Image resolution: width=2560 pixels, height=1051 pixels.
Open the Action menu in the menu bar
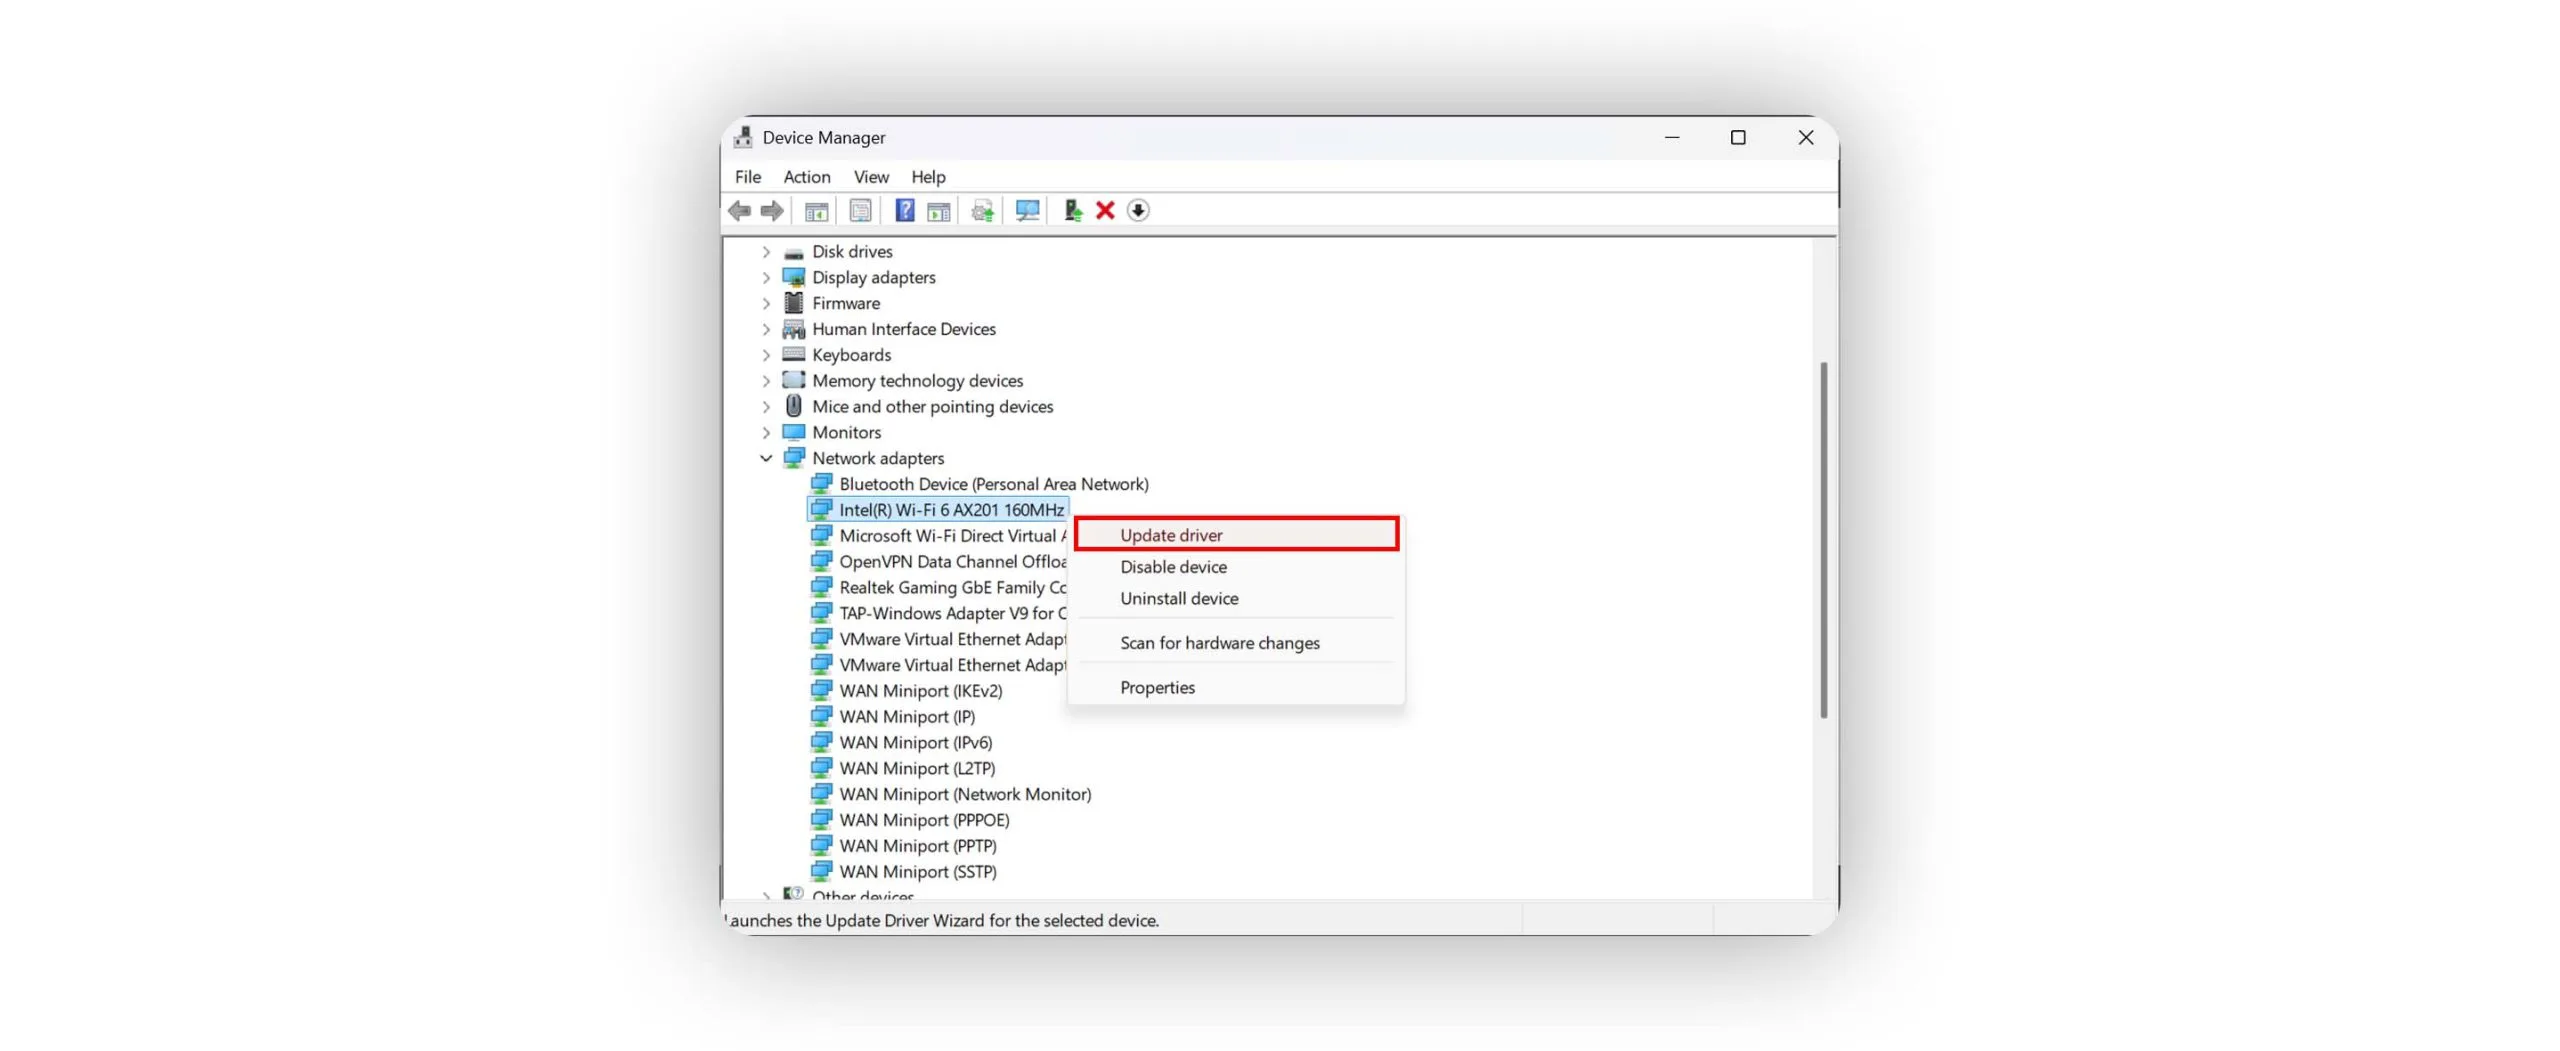point(806,177)
